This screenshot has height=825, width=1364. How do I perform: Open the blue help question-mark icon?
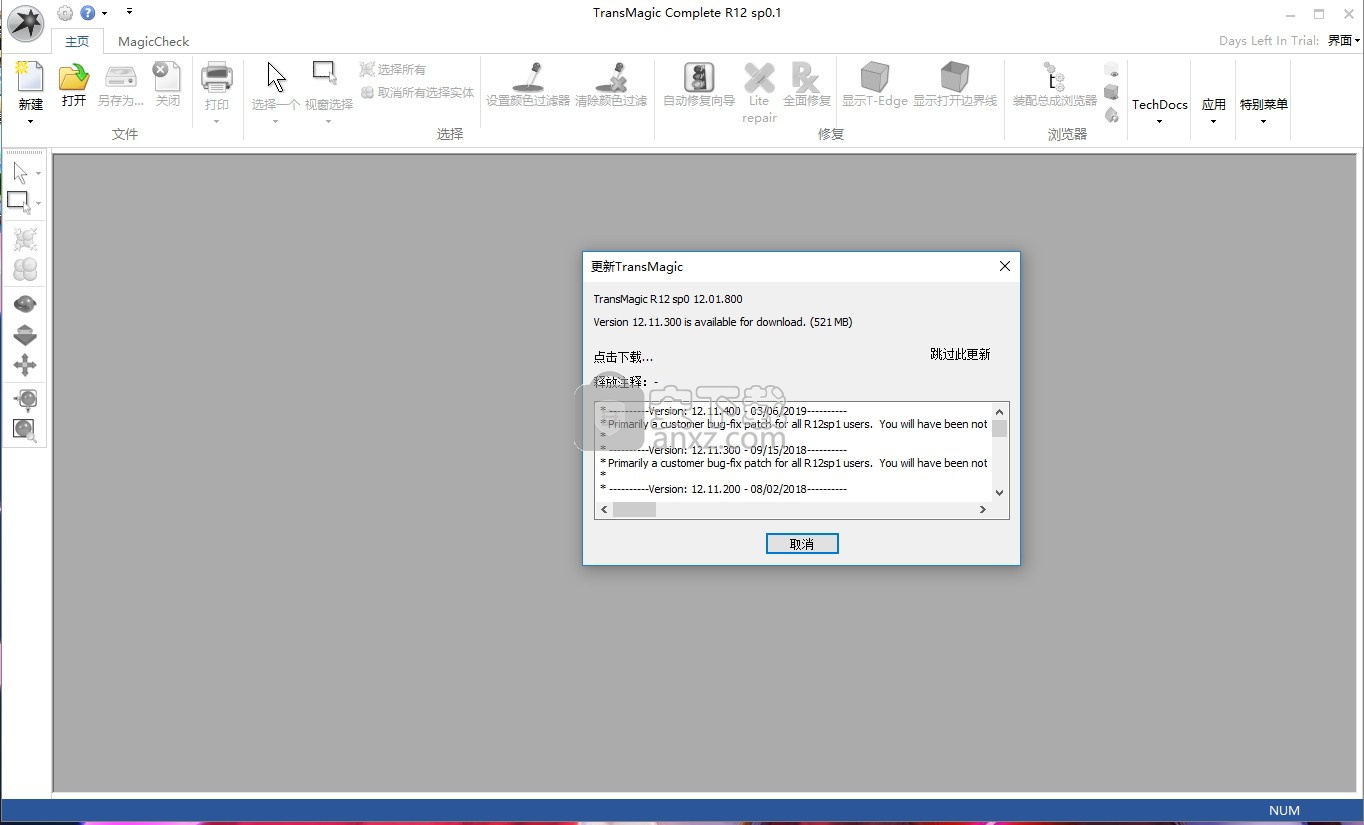coord(88,13)
